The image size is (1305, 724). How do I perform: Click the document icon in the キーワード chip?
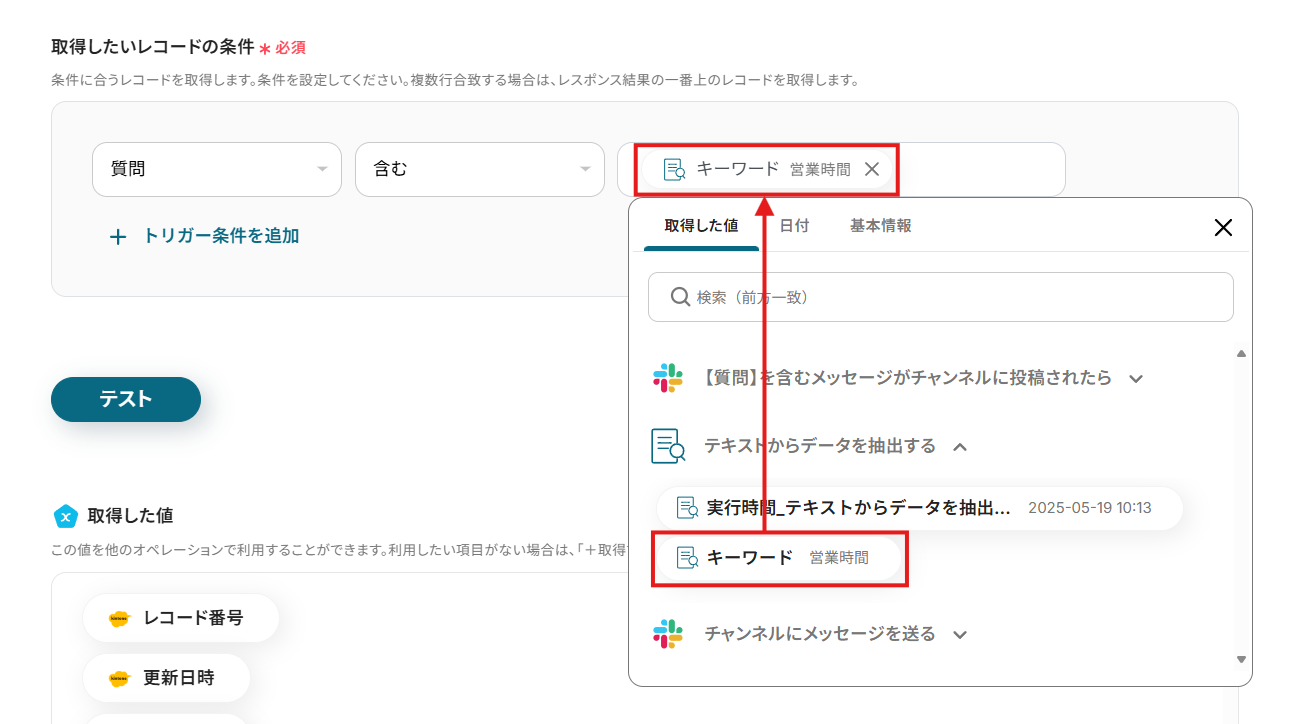(675, 169)
